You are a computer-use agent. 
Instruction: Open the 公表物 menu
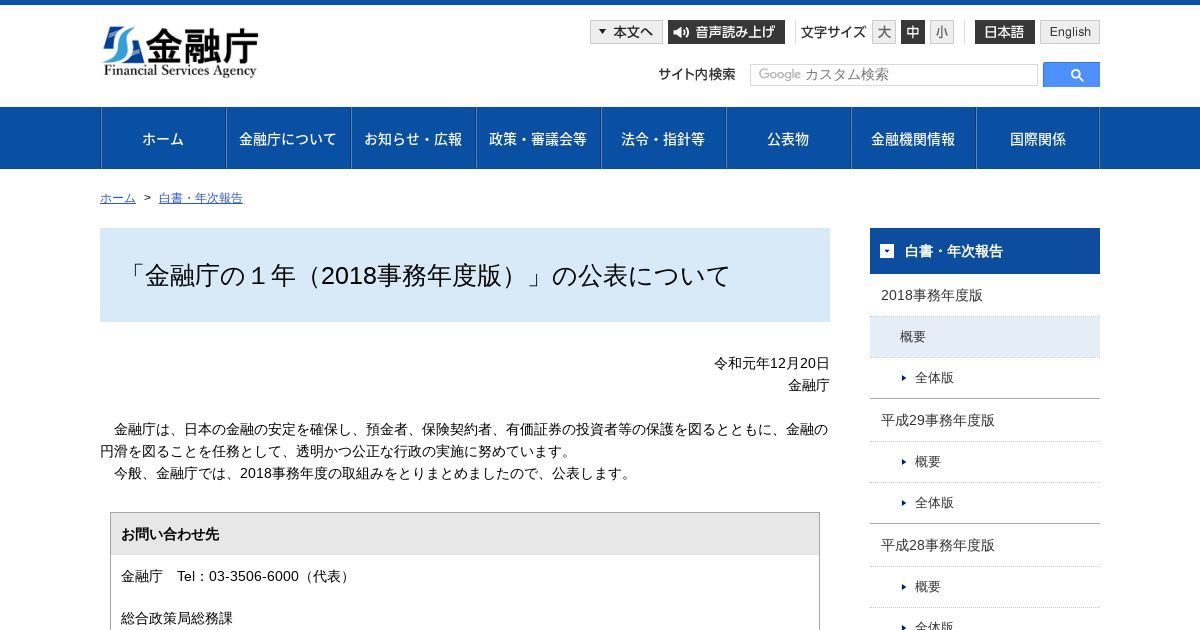(x=788, y=138)
